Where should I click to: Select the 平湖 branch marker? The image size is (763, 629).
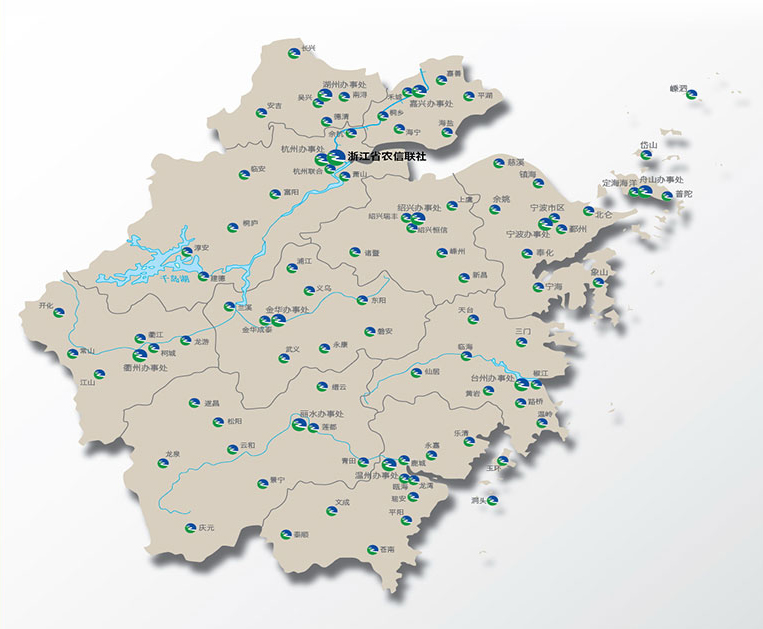(469, 96)
